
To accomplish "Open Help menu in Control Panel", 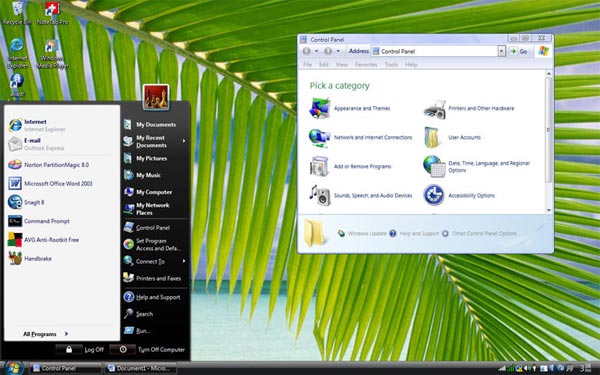I will click(x=411, y=65).
